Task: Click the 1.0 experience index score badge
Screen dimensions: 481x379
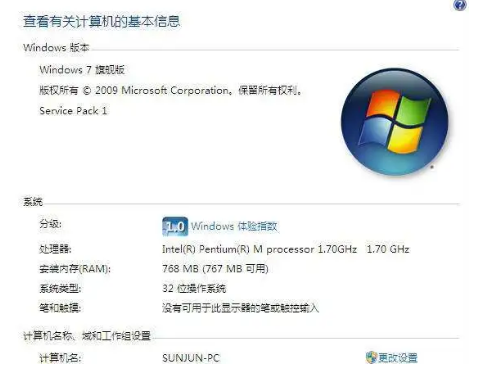Action: point(175,226)
